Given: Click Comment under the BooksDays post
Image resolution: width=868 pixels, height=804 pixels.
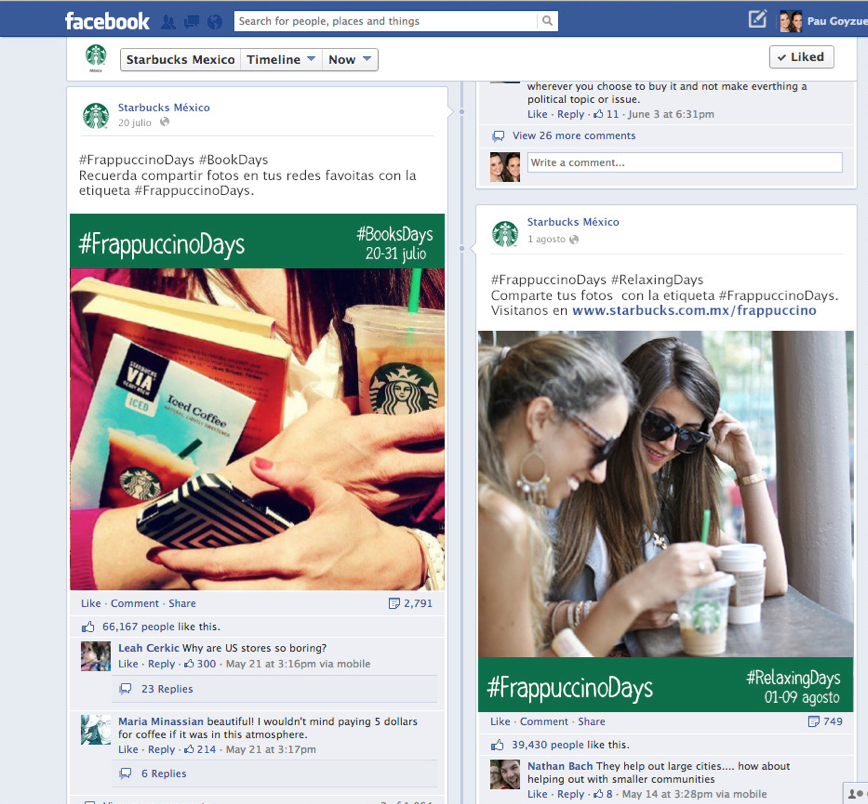Looking at the screenshot, I should point(135,603).
